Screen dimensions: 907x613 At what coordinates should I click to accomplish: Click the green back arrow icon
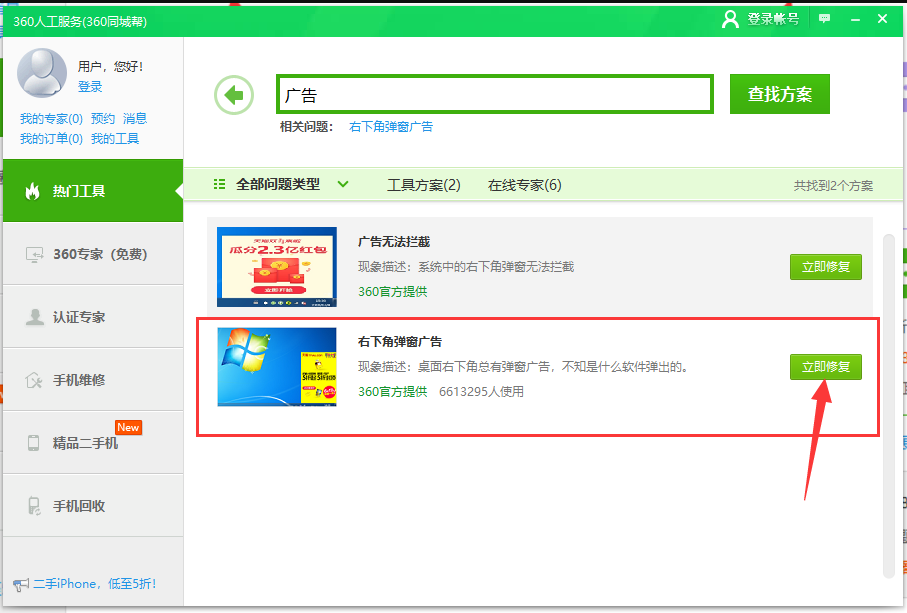coord(234,95)
